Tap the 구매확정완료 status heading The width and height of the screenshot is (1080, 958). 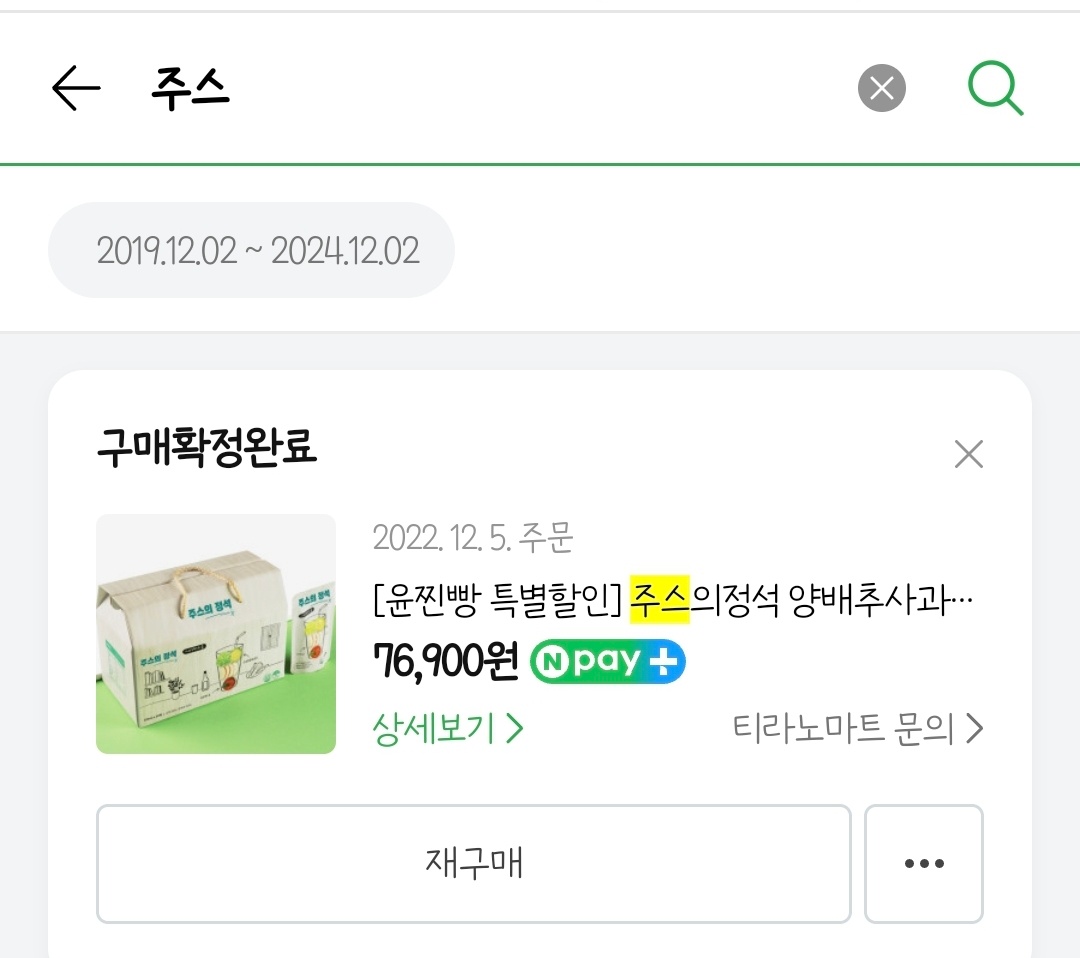pos(207,450)
